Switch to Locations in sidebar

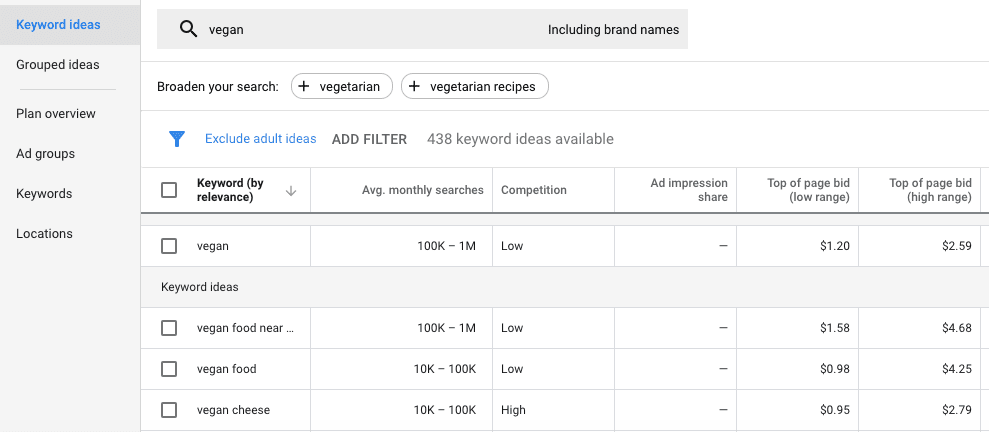44,234
